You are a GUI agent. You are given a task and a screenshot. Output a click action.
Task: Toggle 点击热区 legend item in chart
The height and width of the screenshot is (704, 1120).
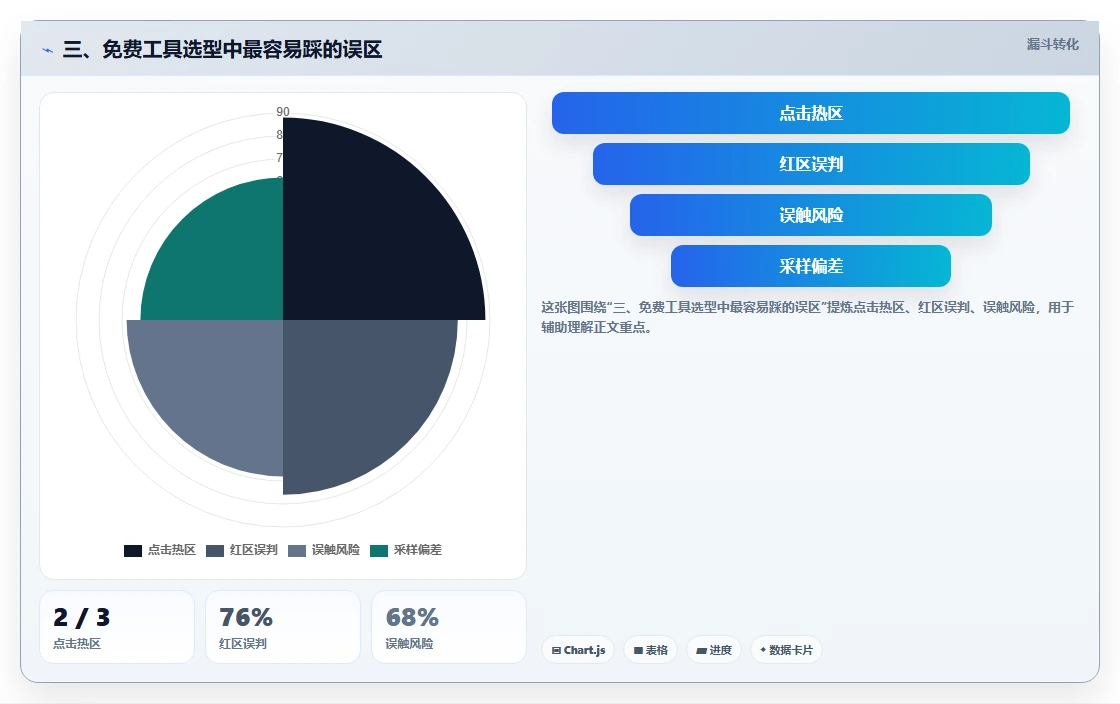(x=160, y=550)
